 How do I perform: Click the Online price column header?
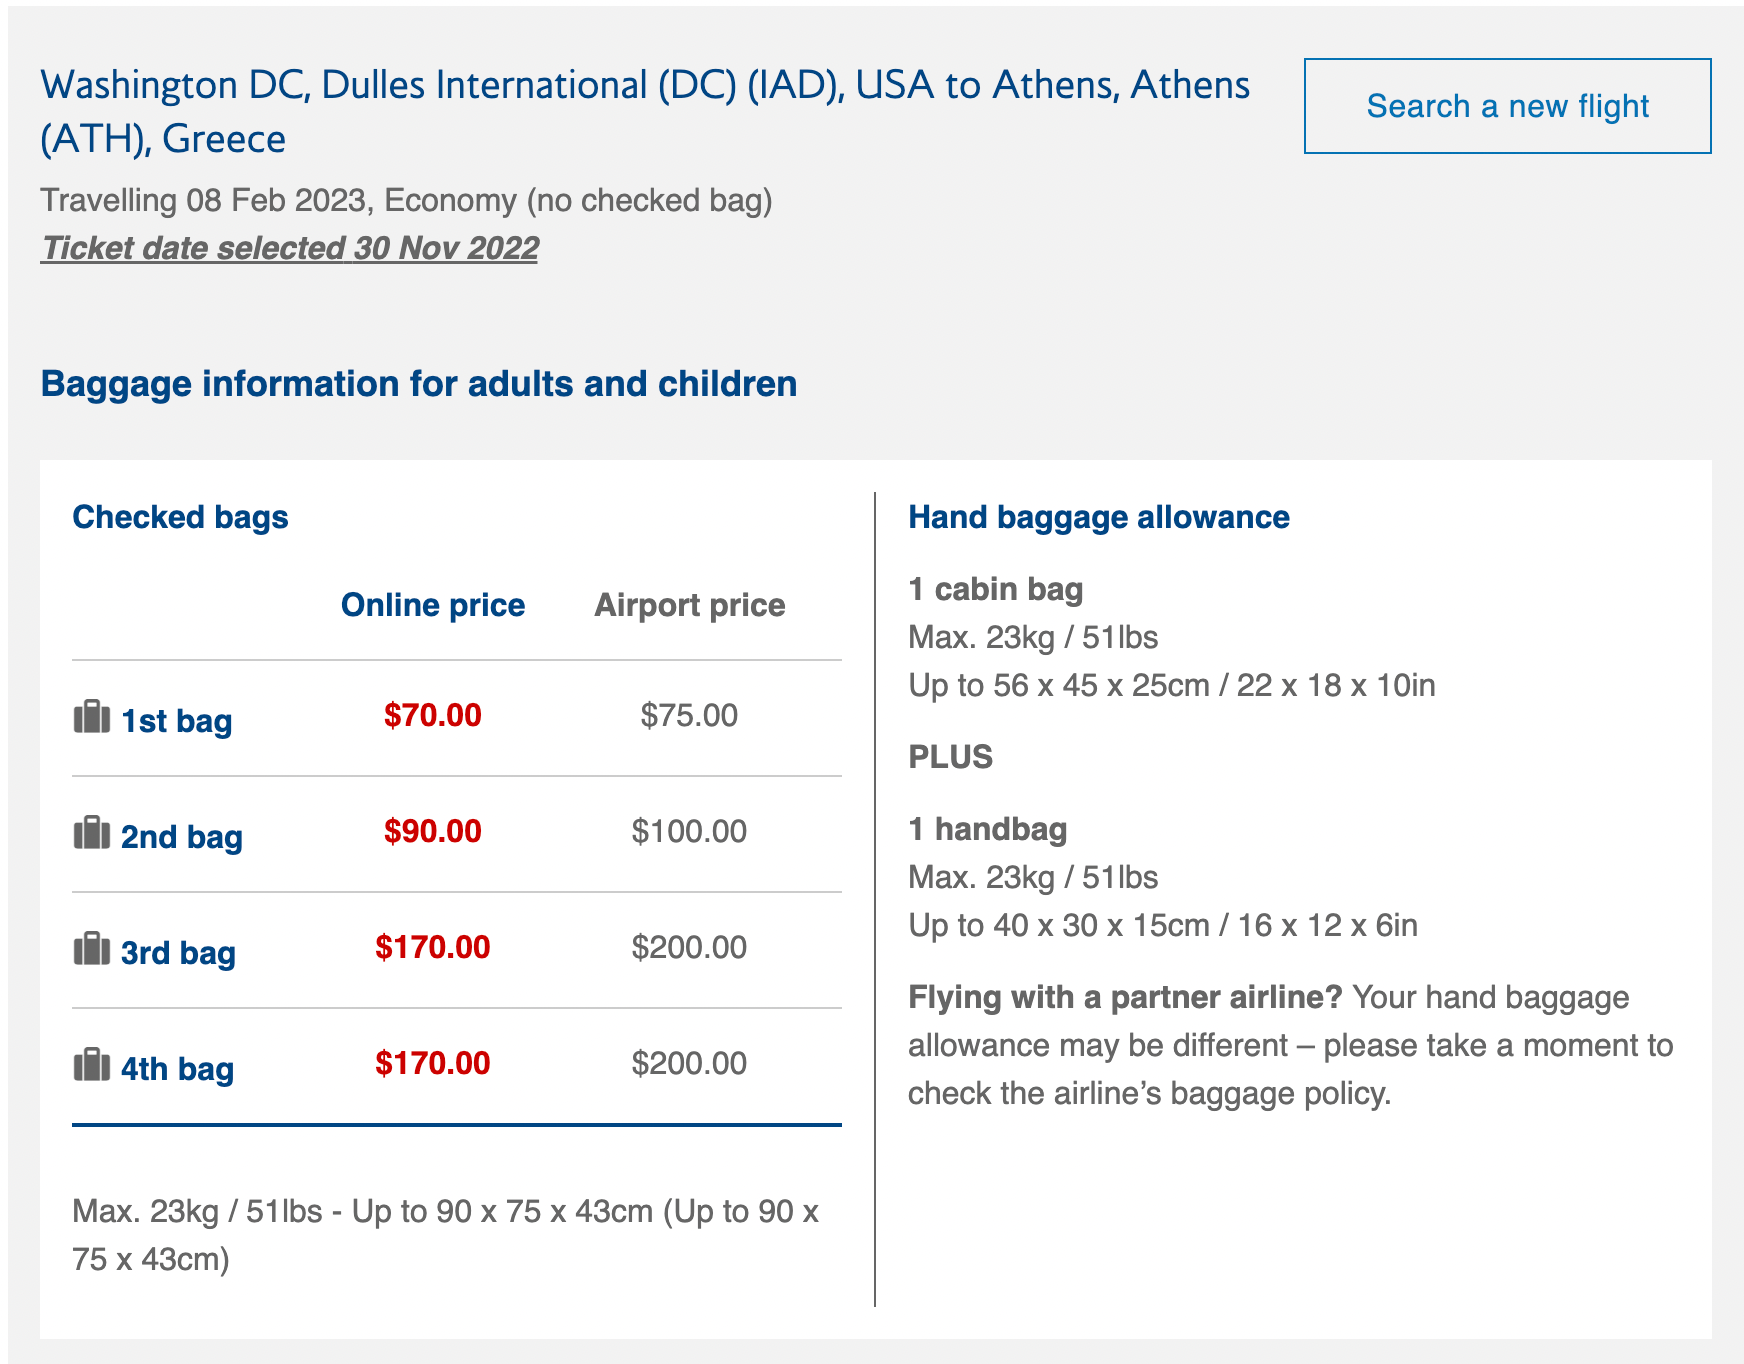(433, 606)
